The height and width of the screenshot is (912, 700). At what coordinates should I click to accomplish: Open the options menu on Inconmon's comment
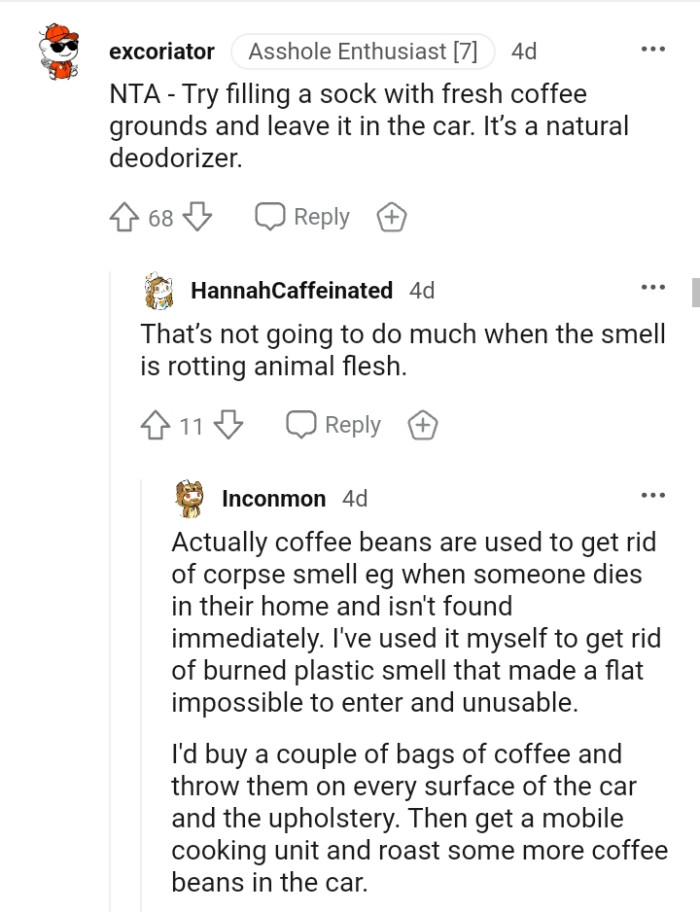coord(652,494)
